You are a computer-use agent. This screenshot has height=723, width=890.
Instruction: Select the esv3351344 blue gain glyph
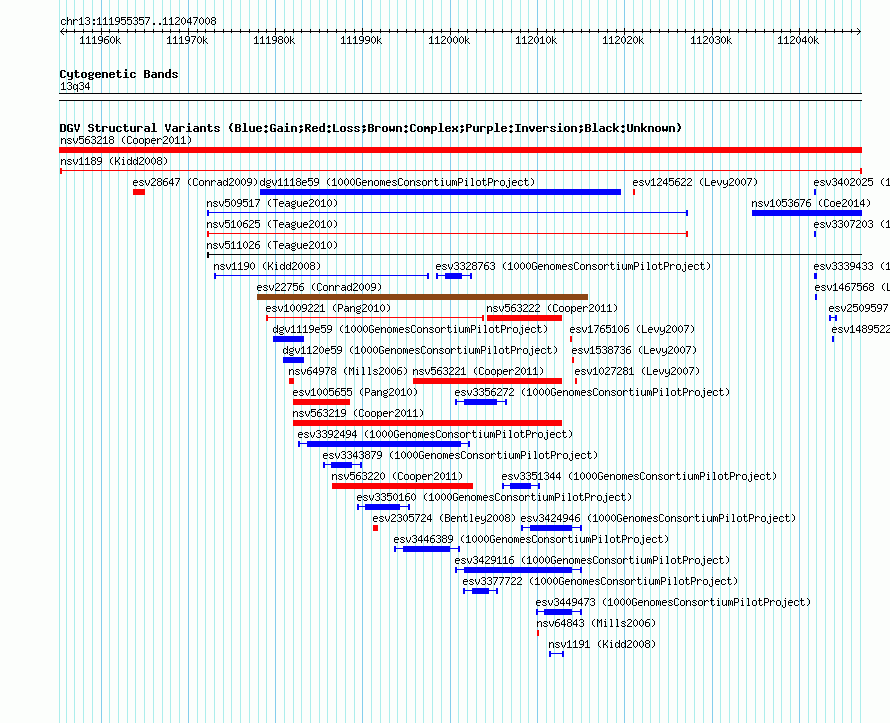(x=520, y=486)
